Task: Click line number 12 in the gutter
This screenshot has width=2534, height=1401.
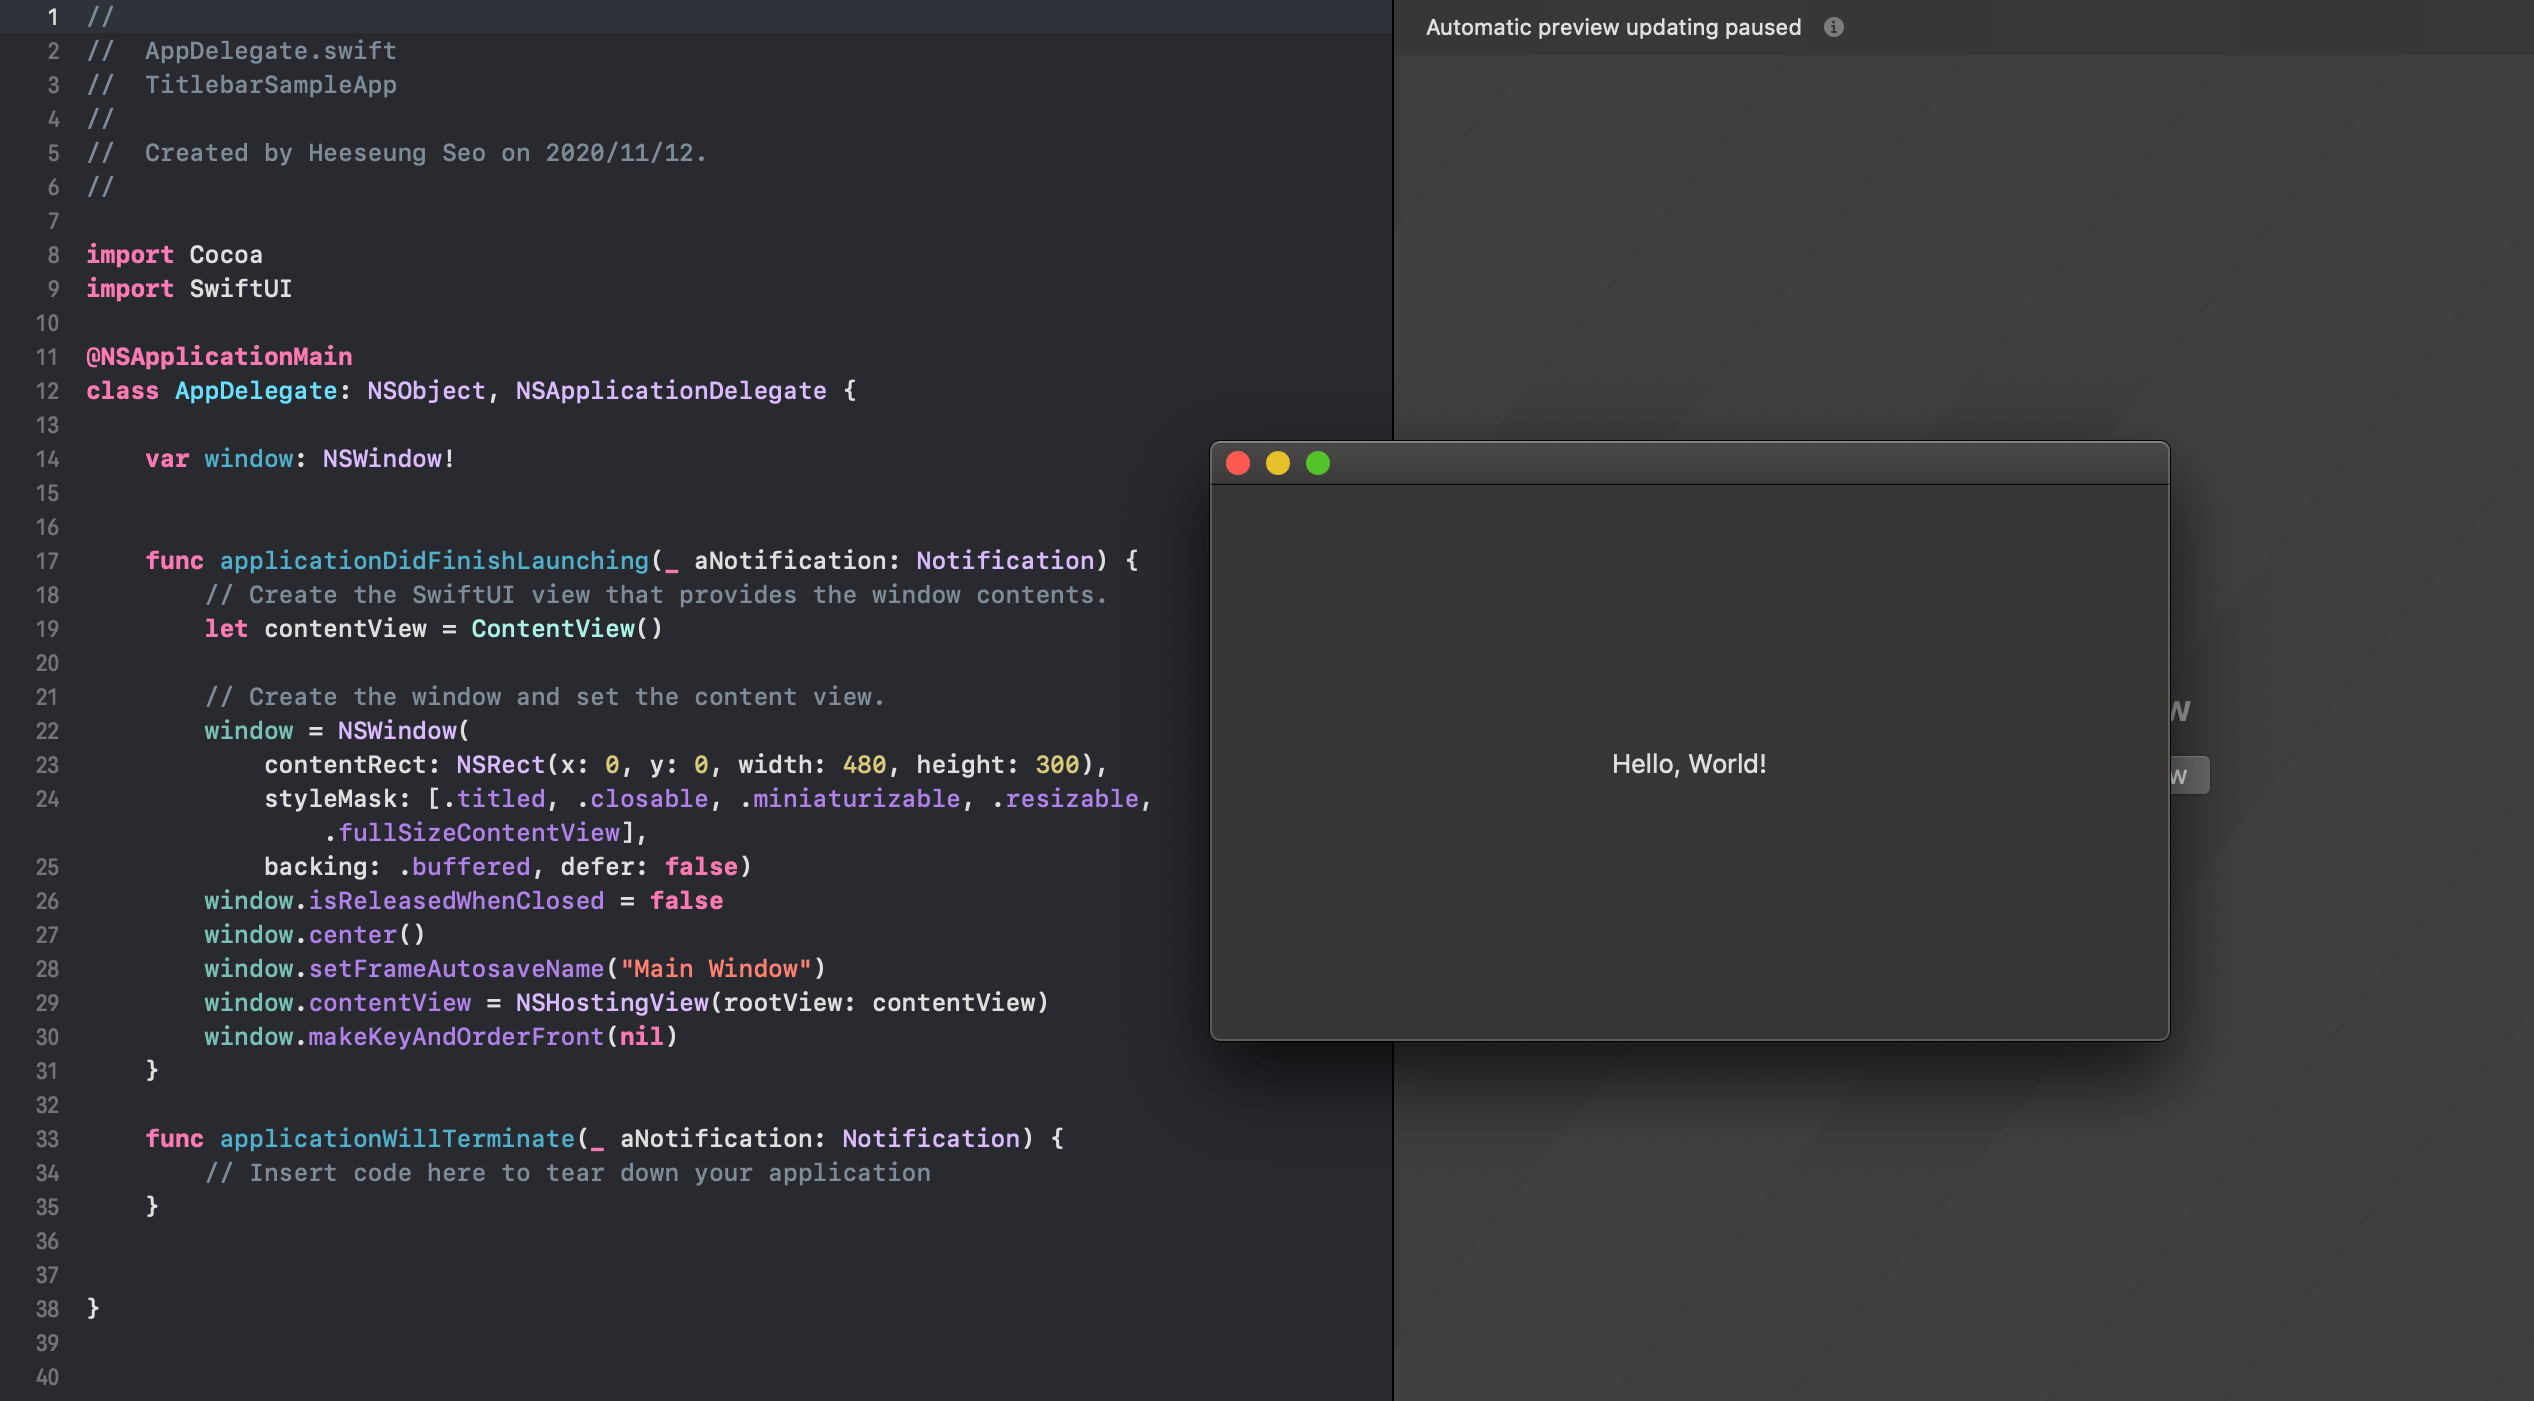Action: click(x=47, y=391)
